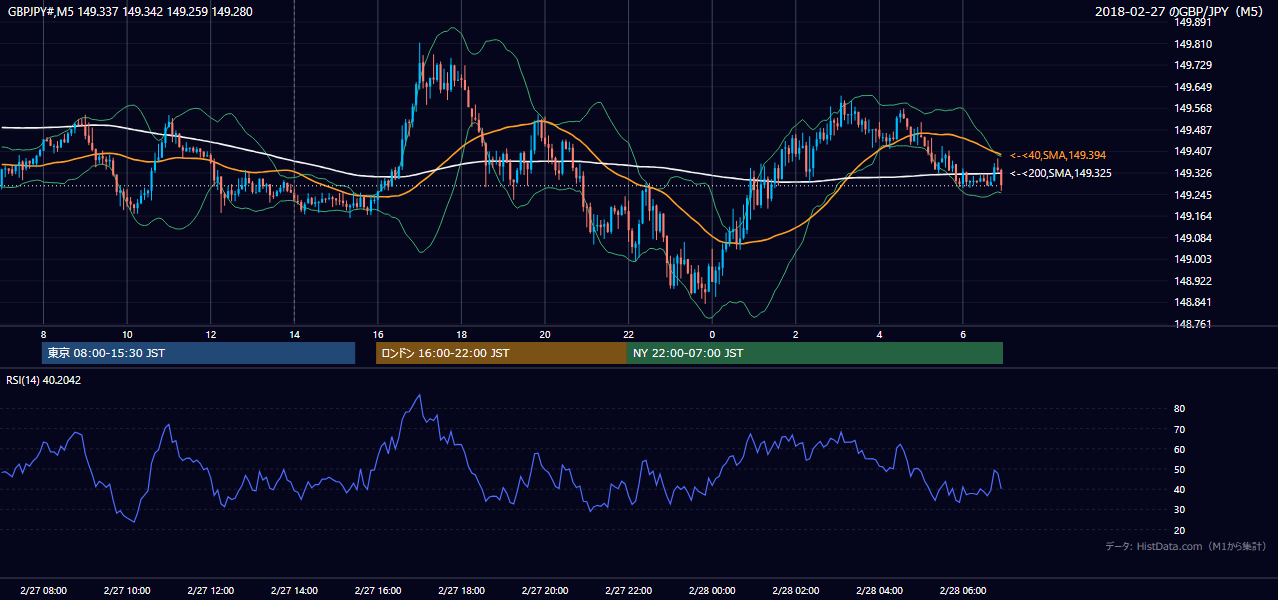Click the bottom date label 2/27 10:00
1278x600 pixels.
pos(127,591)
